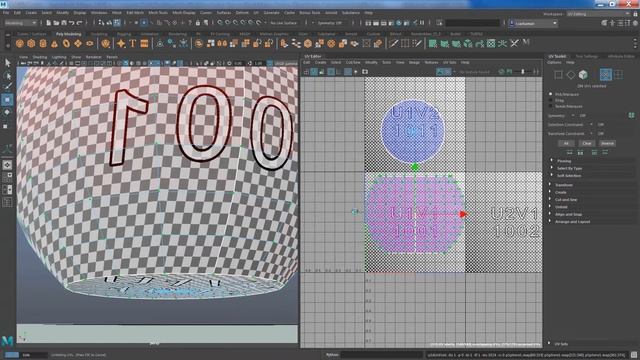Create a polygon torus from the shelf
The height and width of the screenshot is (360, 640).
(x=66, y=43)
